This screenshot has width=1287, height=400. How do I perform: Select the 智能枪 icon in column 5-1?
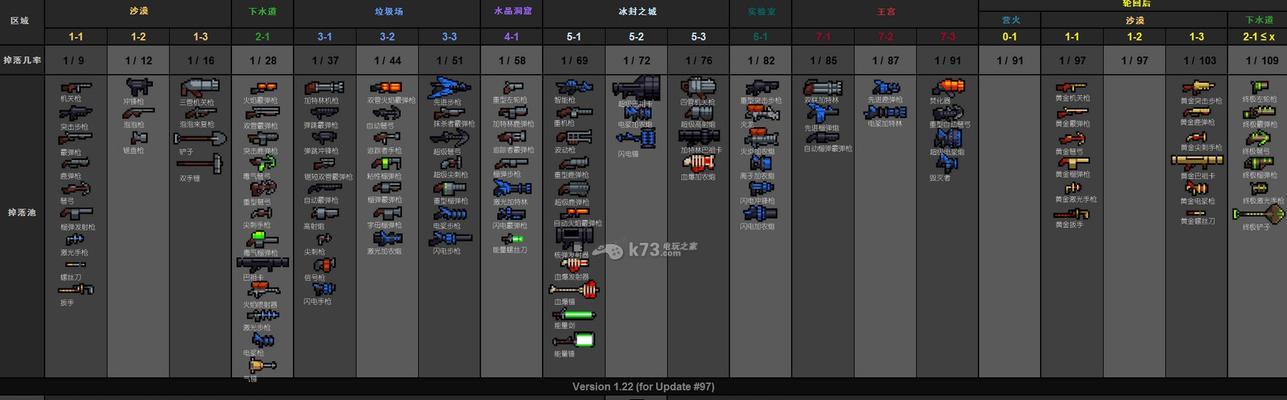pos(572,88)
